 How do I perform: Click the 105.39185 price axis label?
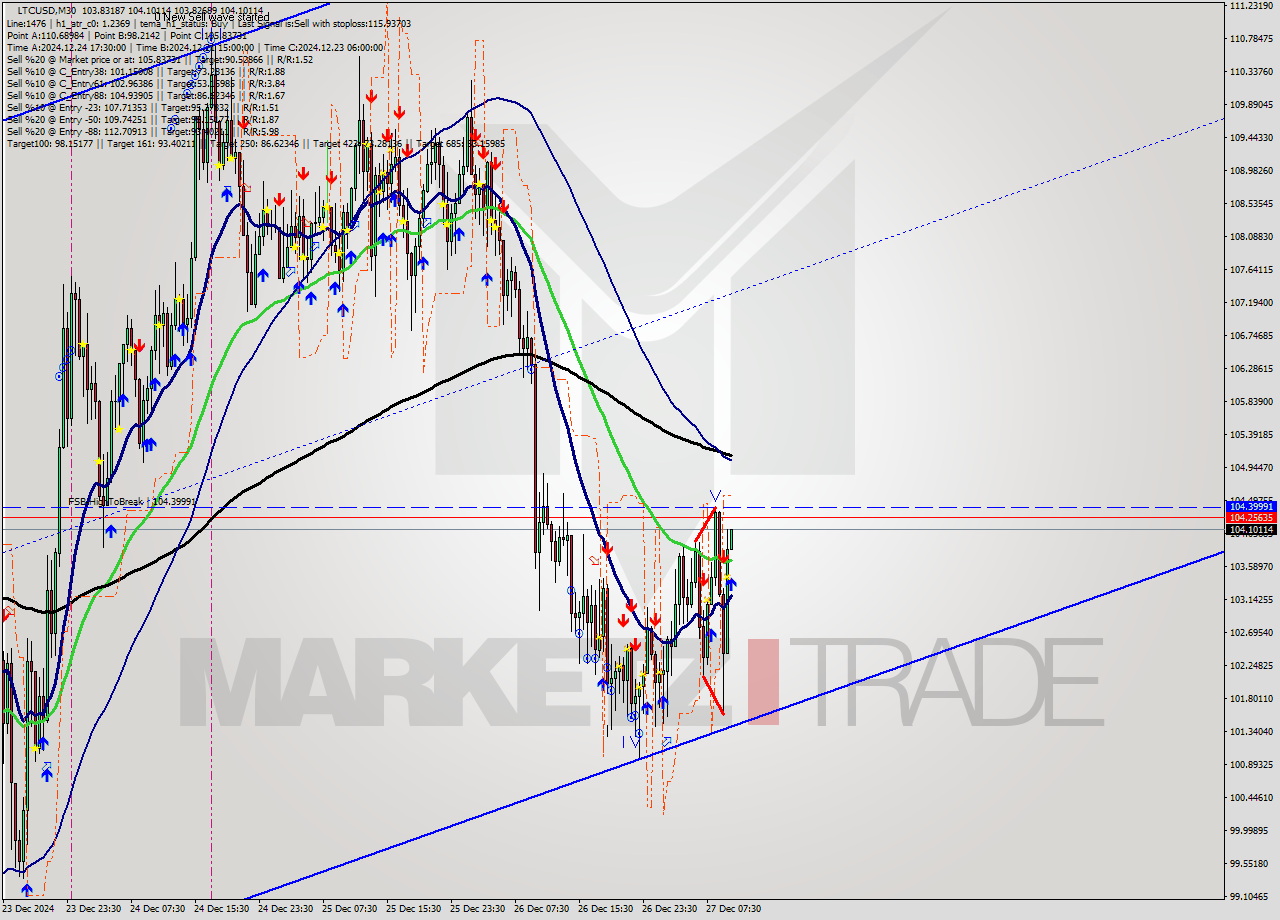tap(1251, 435)
